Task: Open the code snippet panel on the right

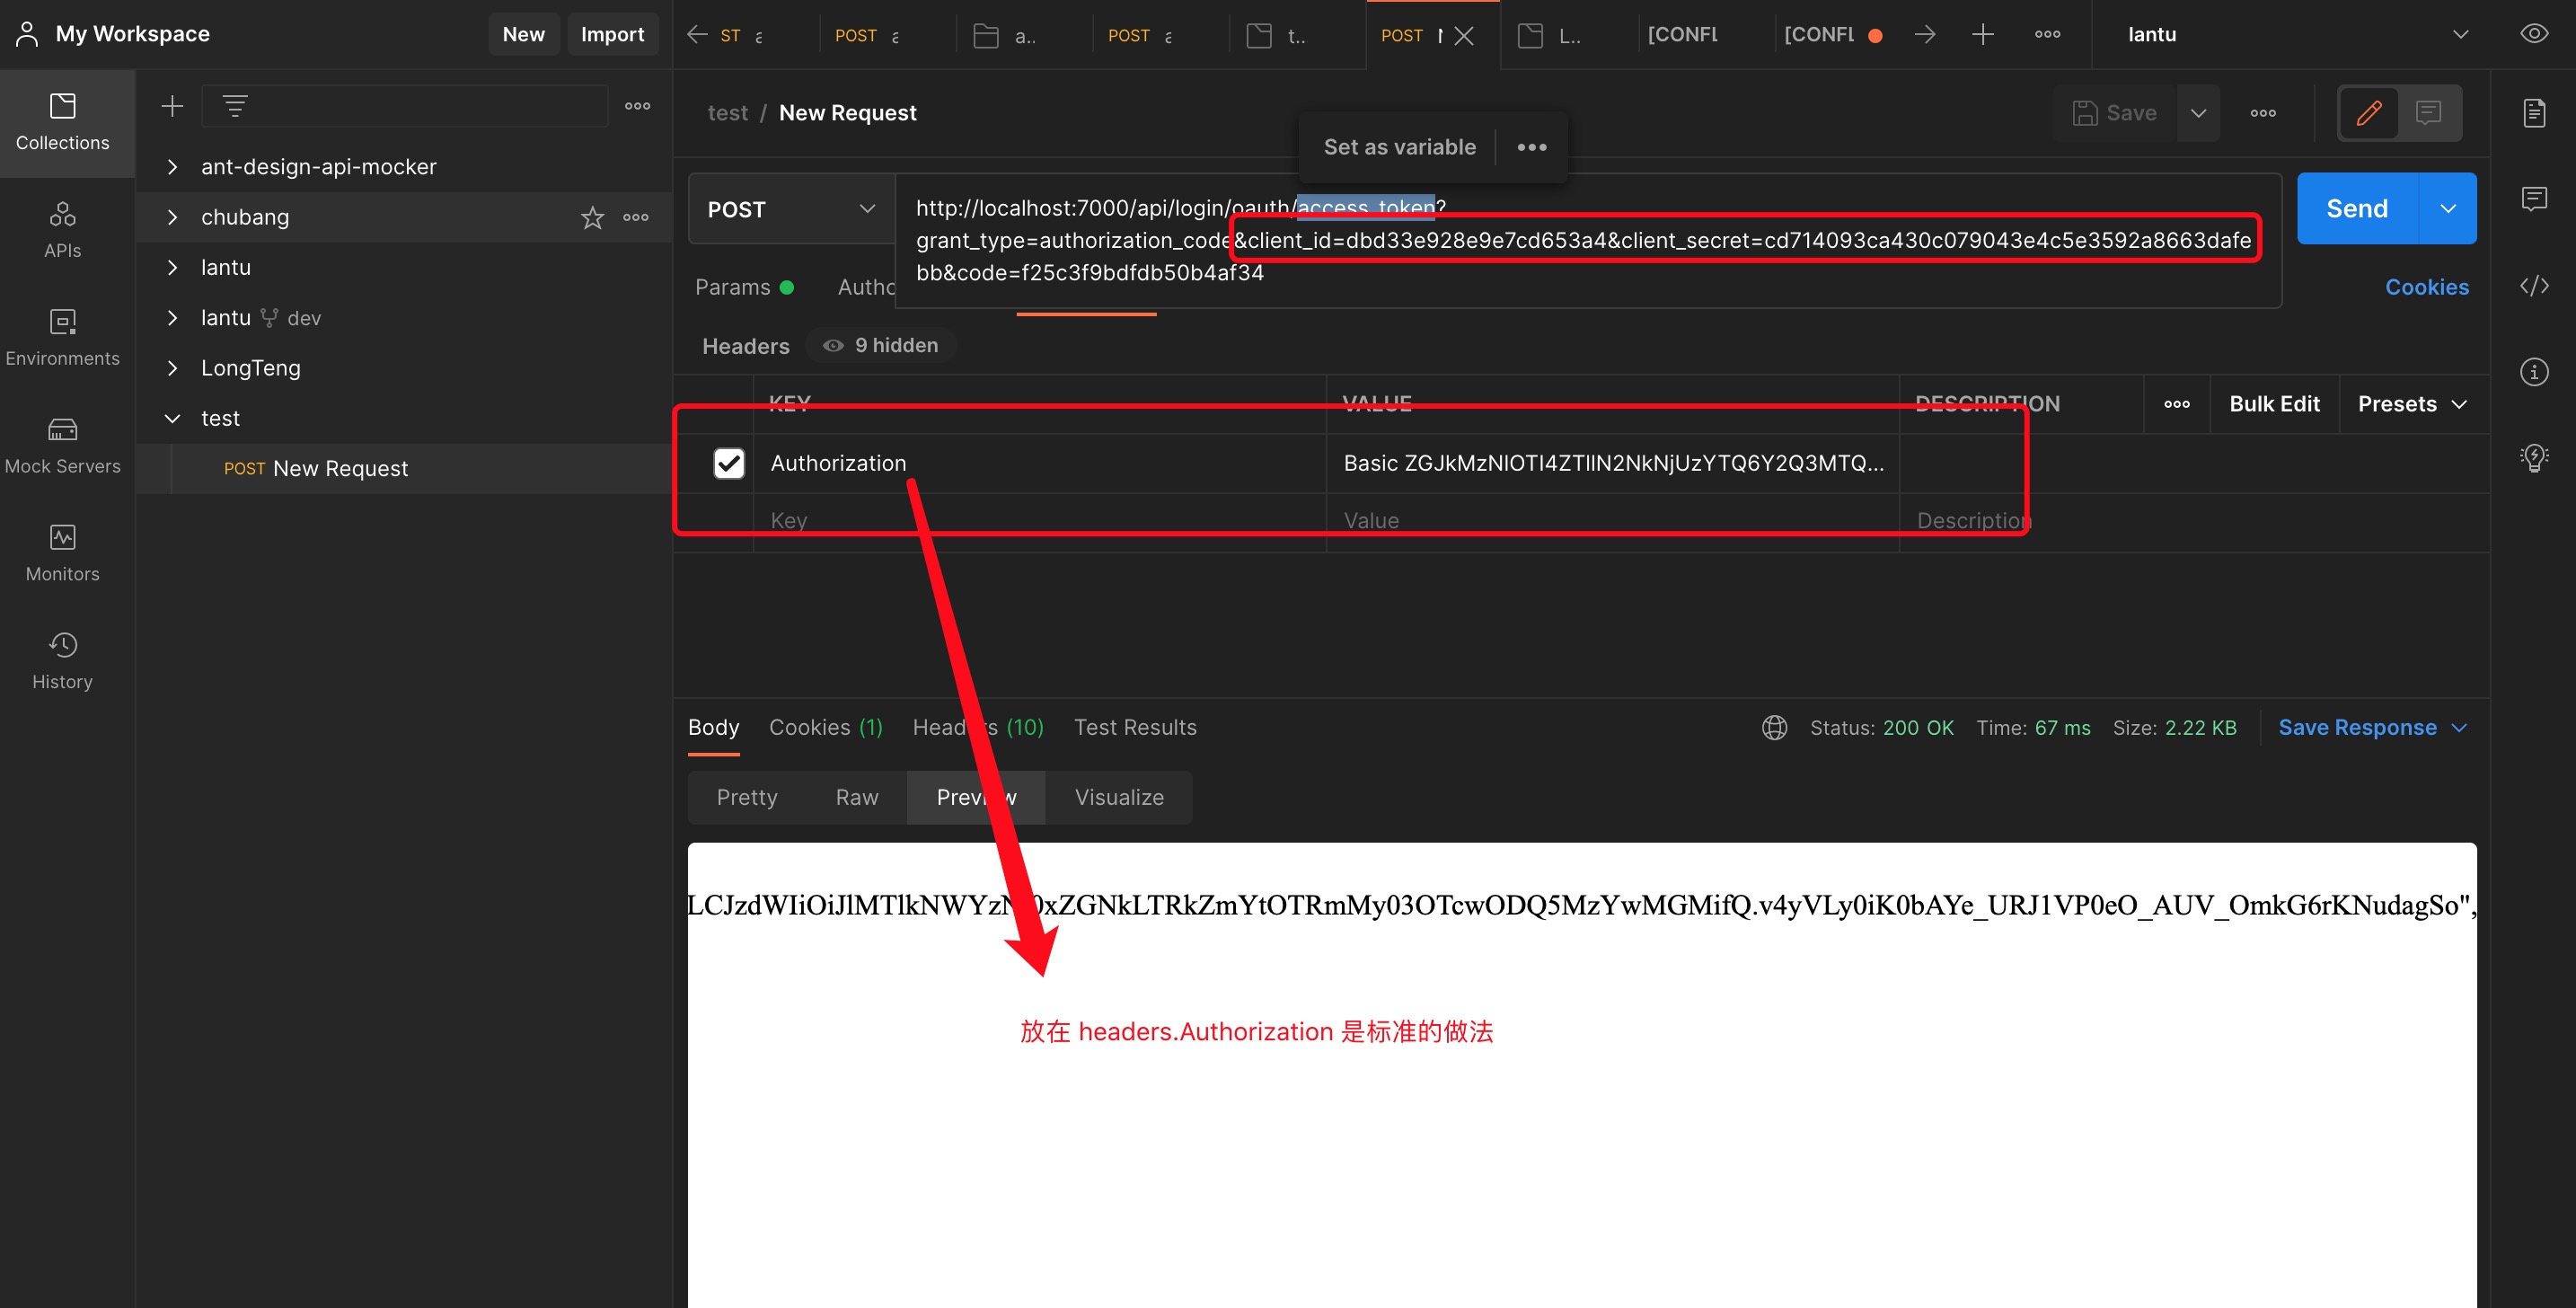Action: pyautogui.click(x=2536, y=286)
